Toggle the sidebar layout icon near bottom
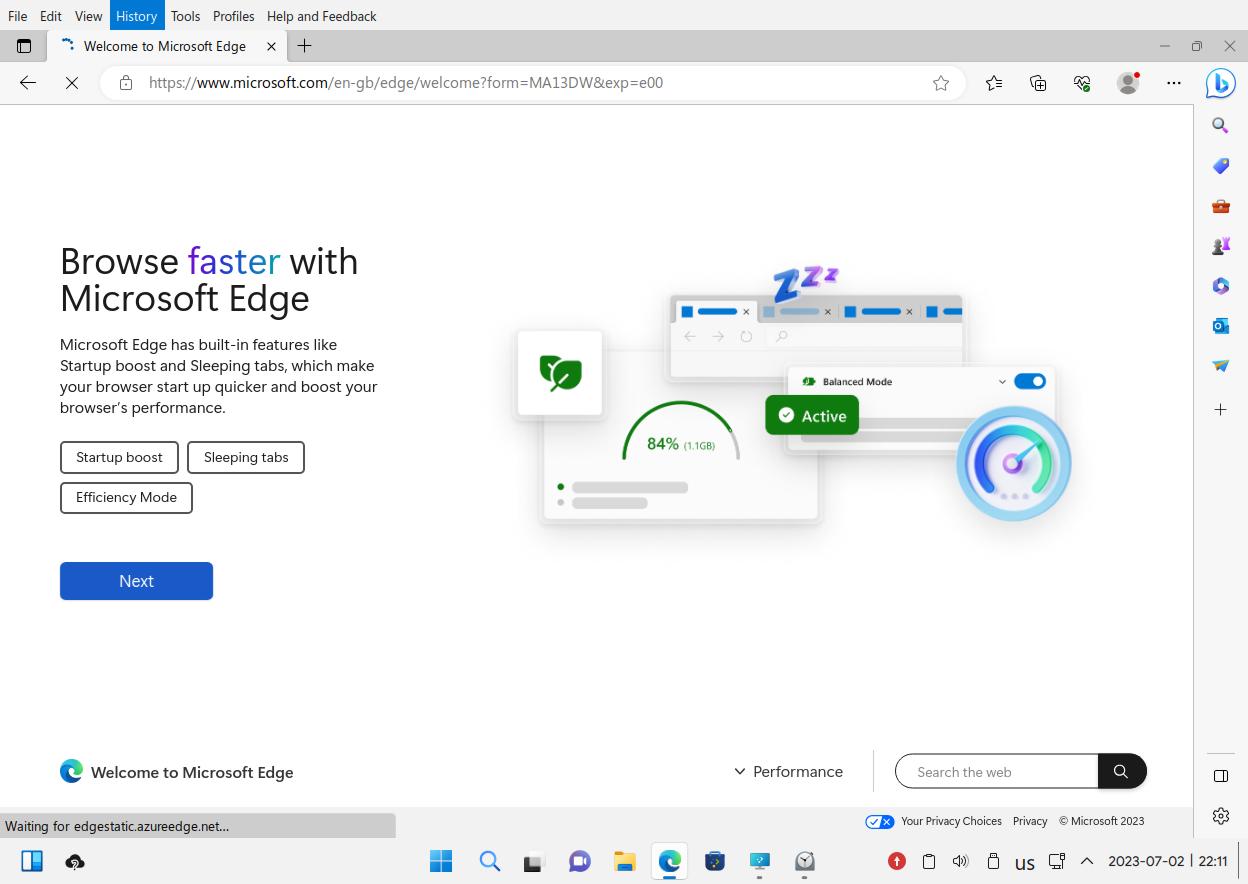Screen dimensions: 1248x884 coord(1220,776)
